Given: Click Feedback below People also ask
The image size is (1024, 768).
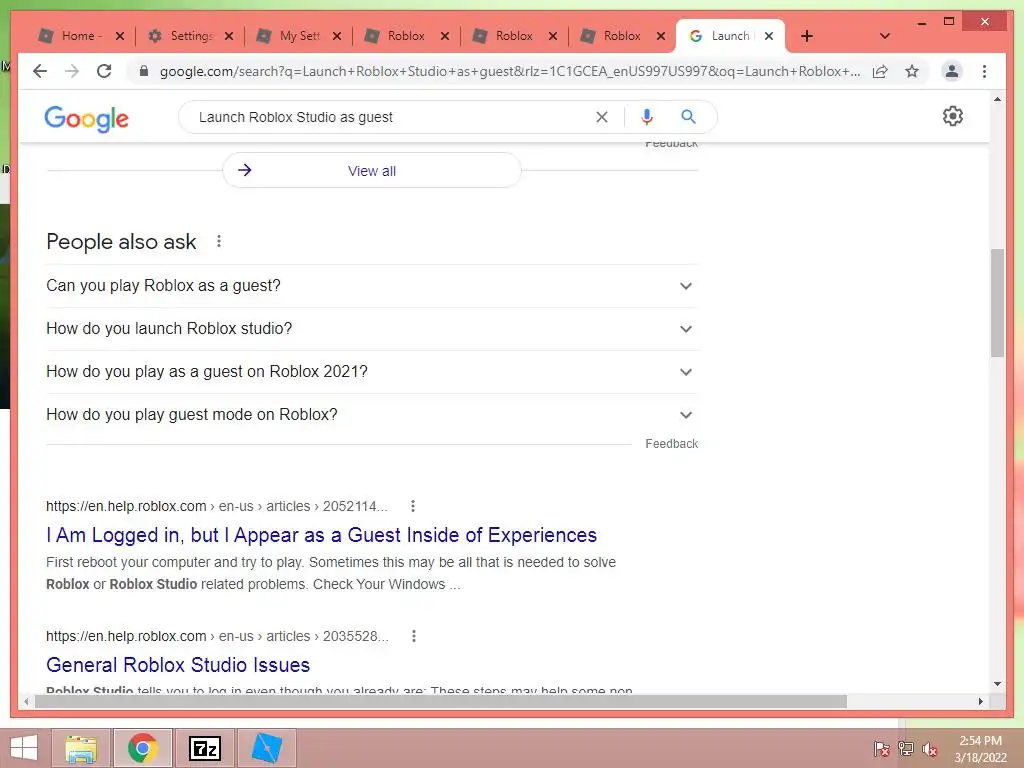Looking at the screenshot, I should pyautogui.click(x=671, y=444).
